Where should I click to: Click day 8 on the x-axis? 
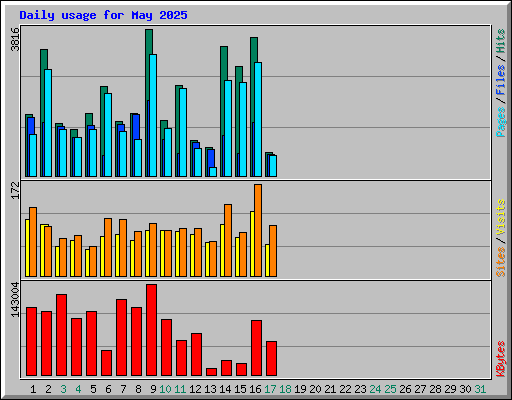click(x=138, y=389)
